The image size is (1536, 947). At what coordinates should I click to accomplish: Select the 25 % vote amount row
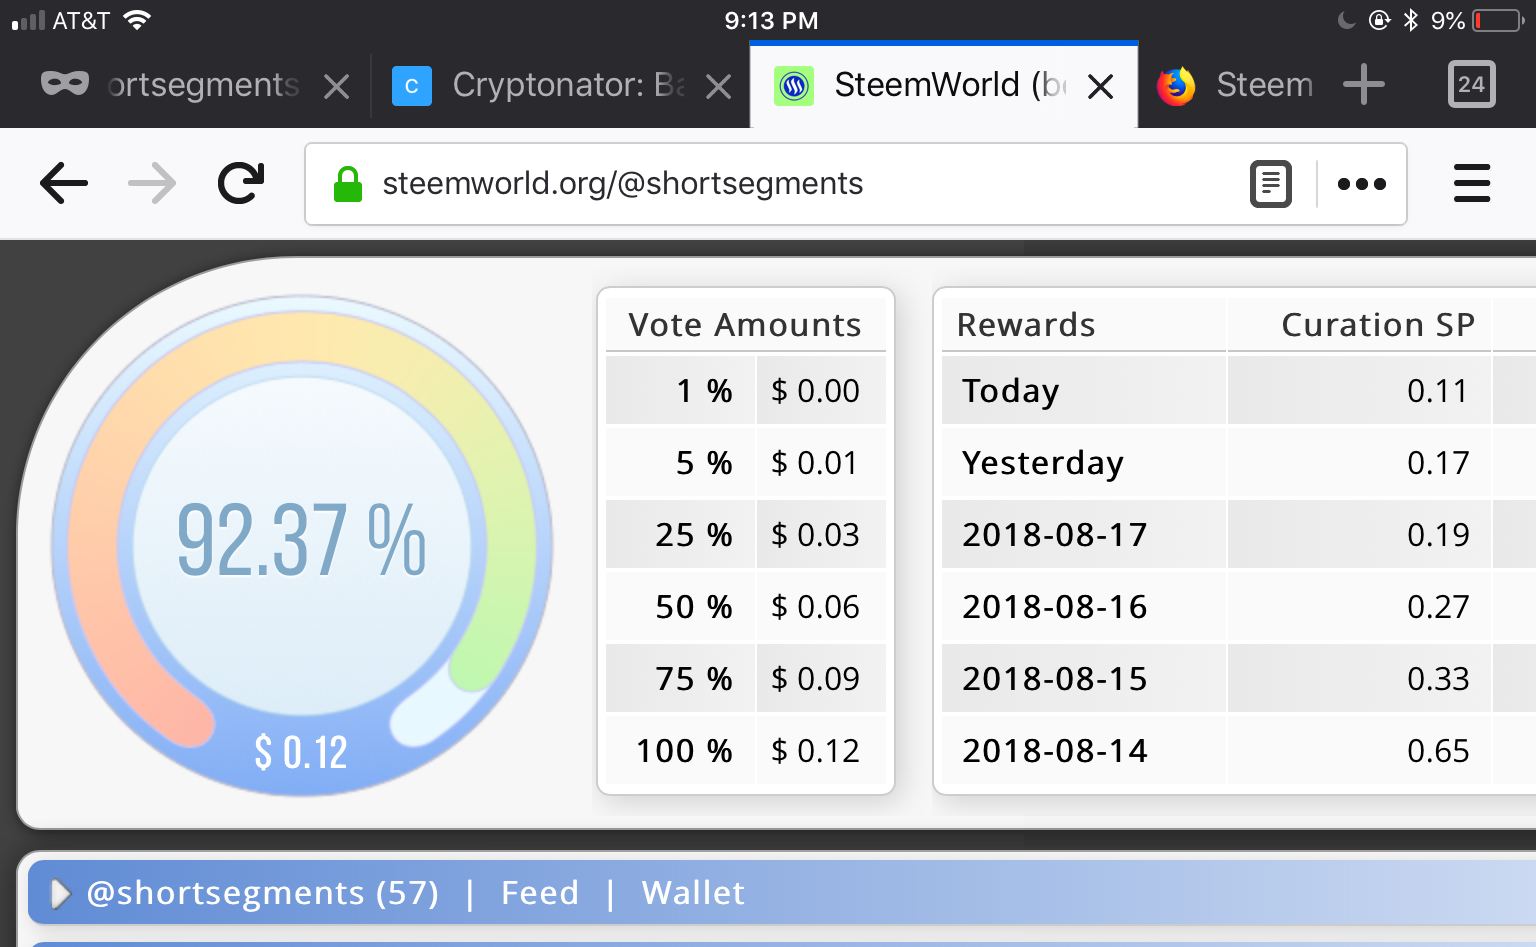click(746, 534)
